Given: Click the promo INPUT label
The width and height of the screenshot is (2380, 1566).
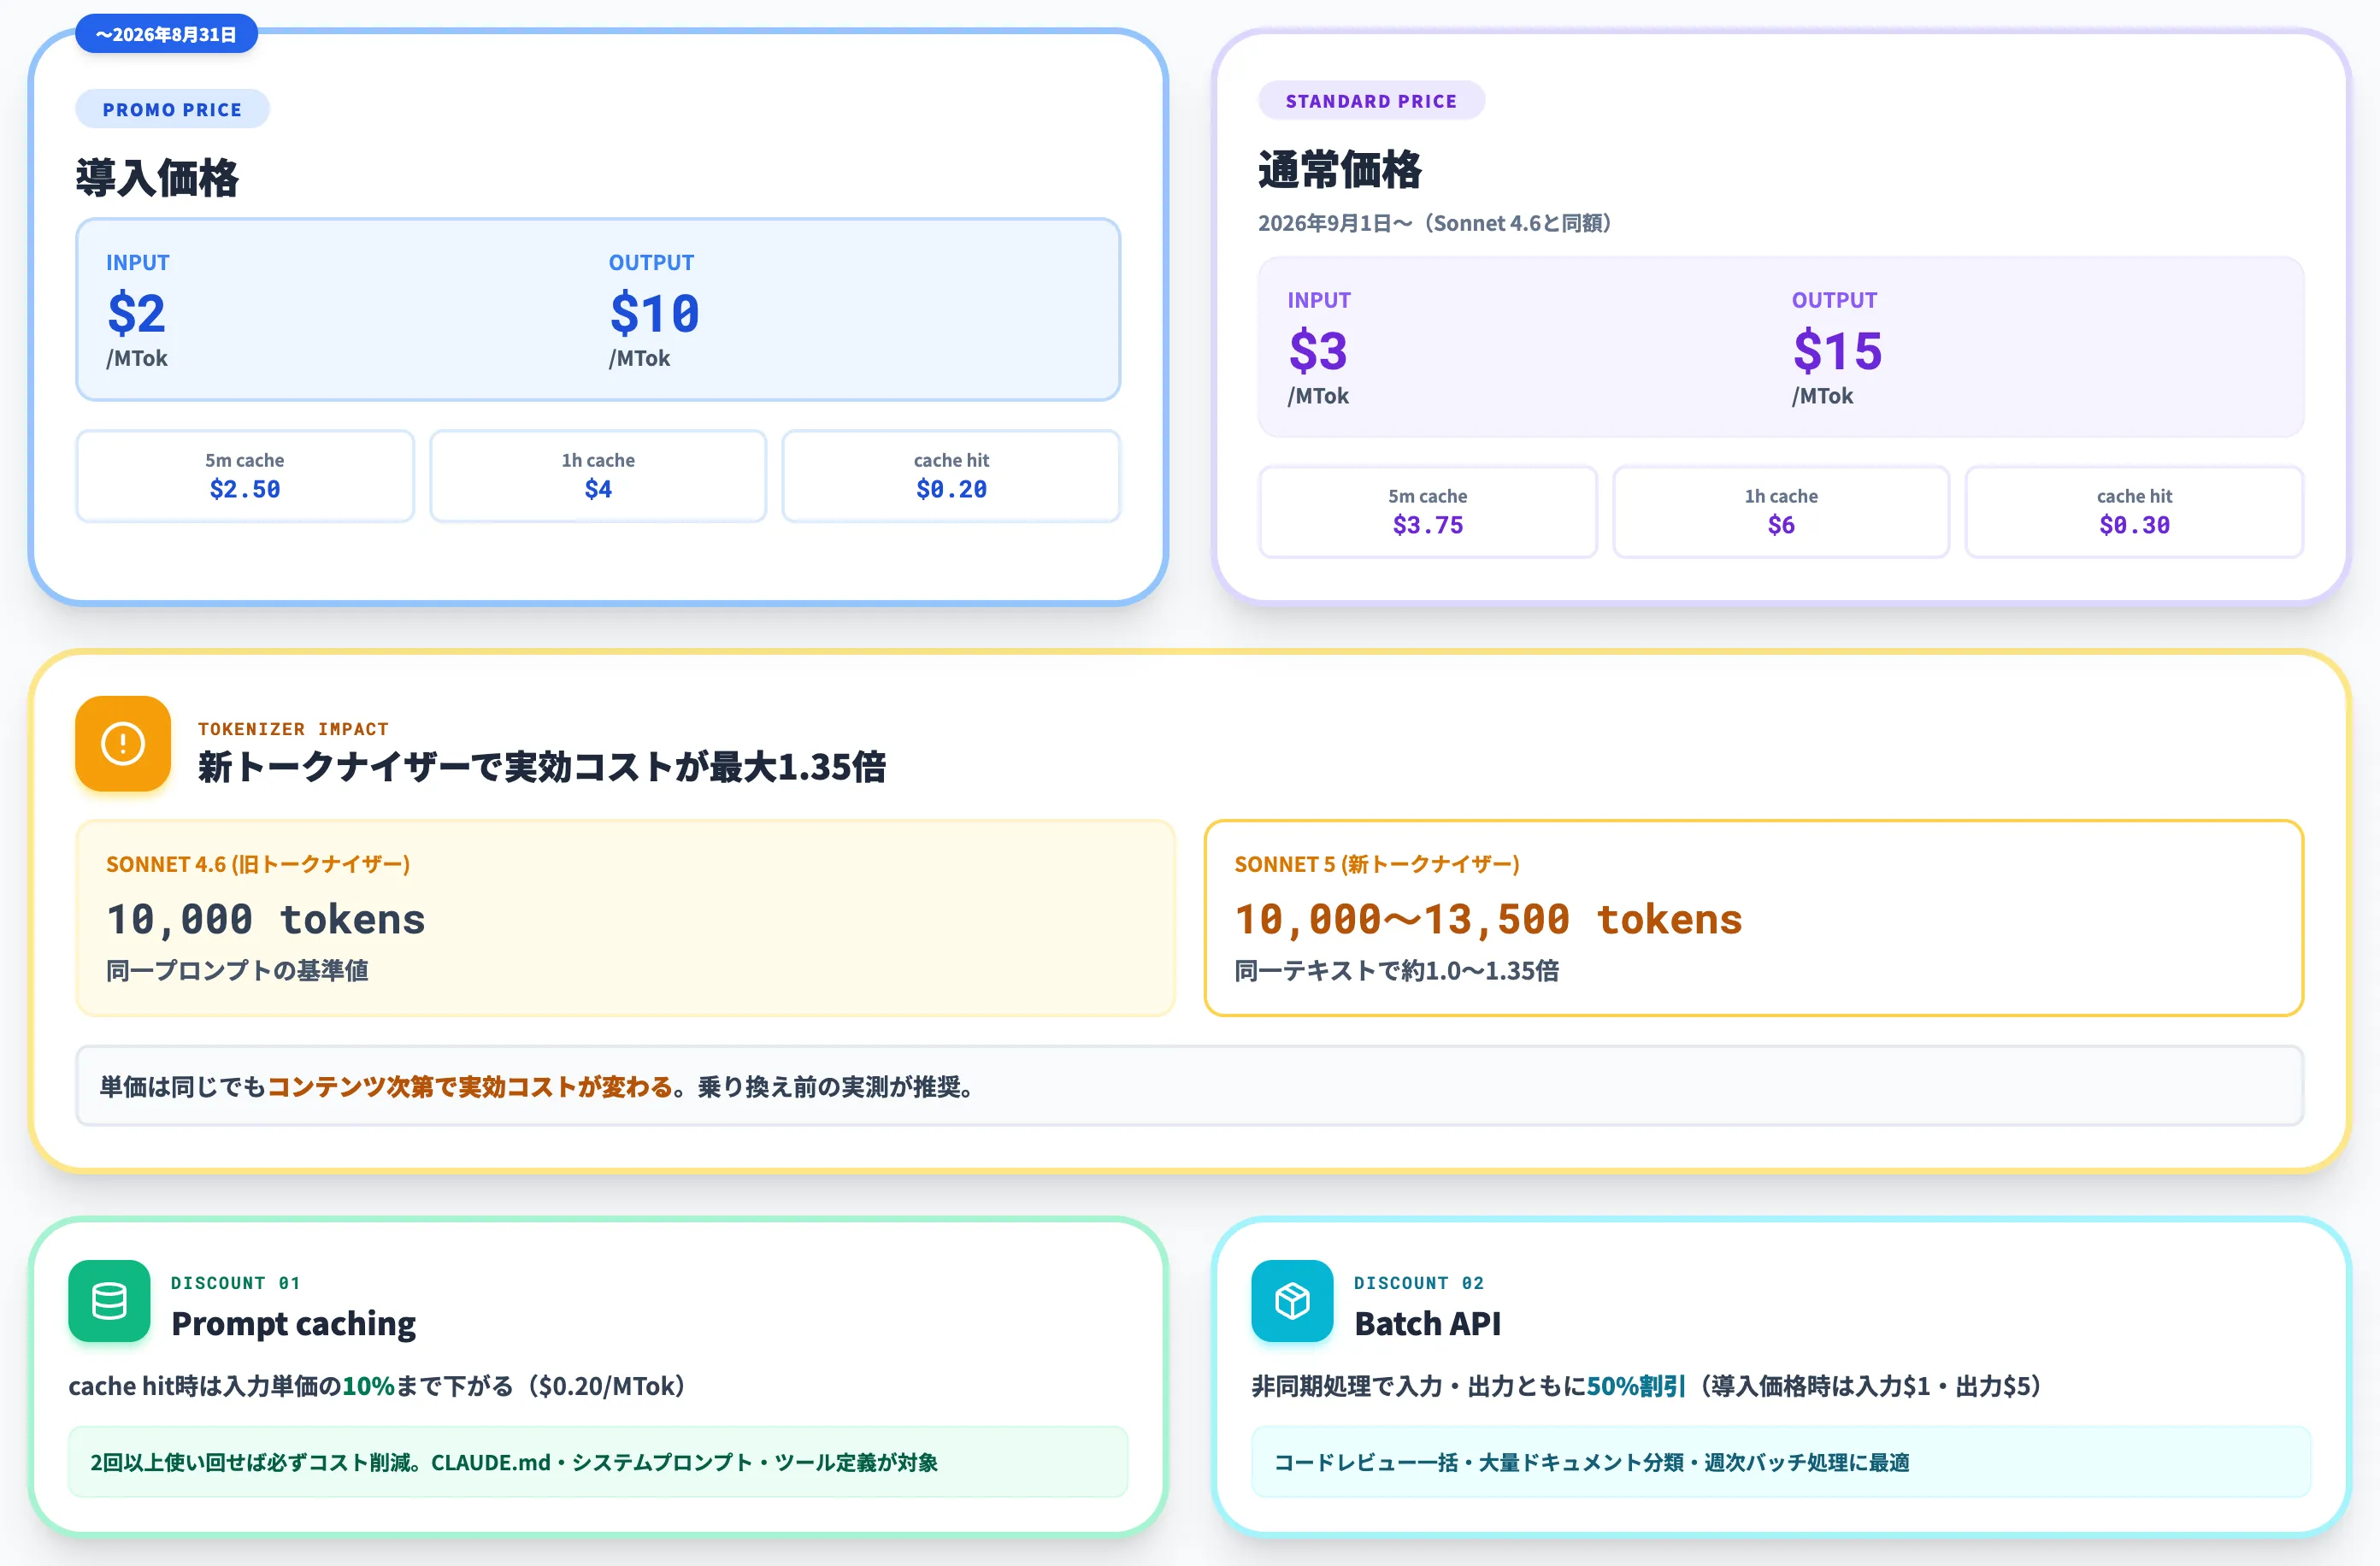Looking at the screenshot, I should (x=138, y=262).
